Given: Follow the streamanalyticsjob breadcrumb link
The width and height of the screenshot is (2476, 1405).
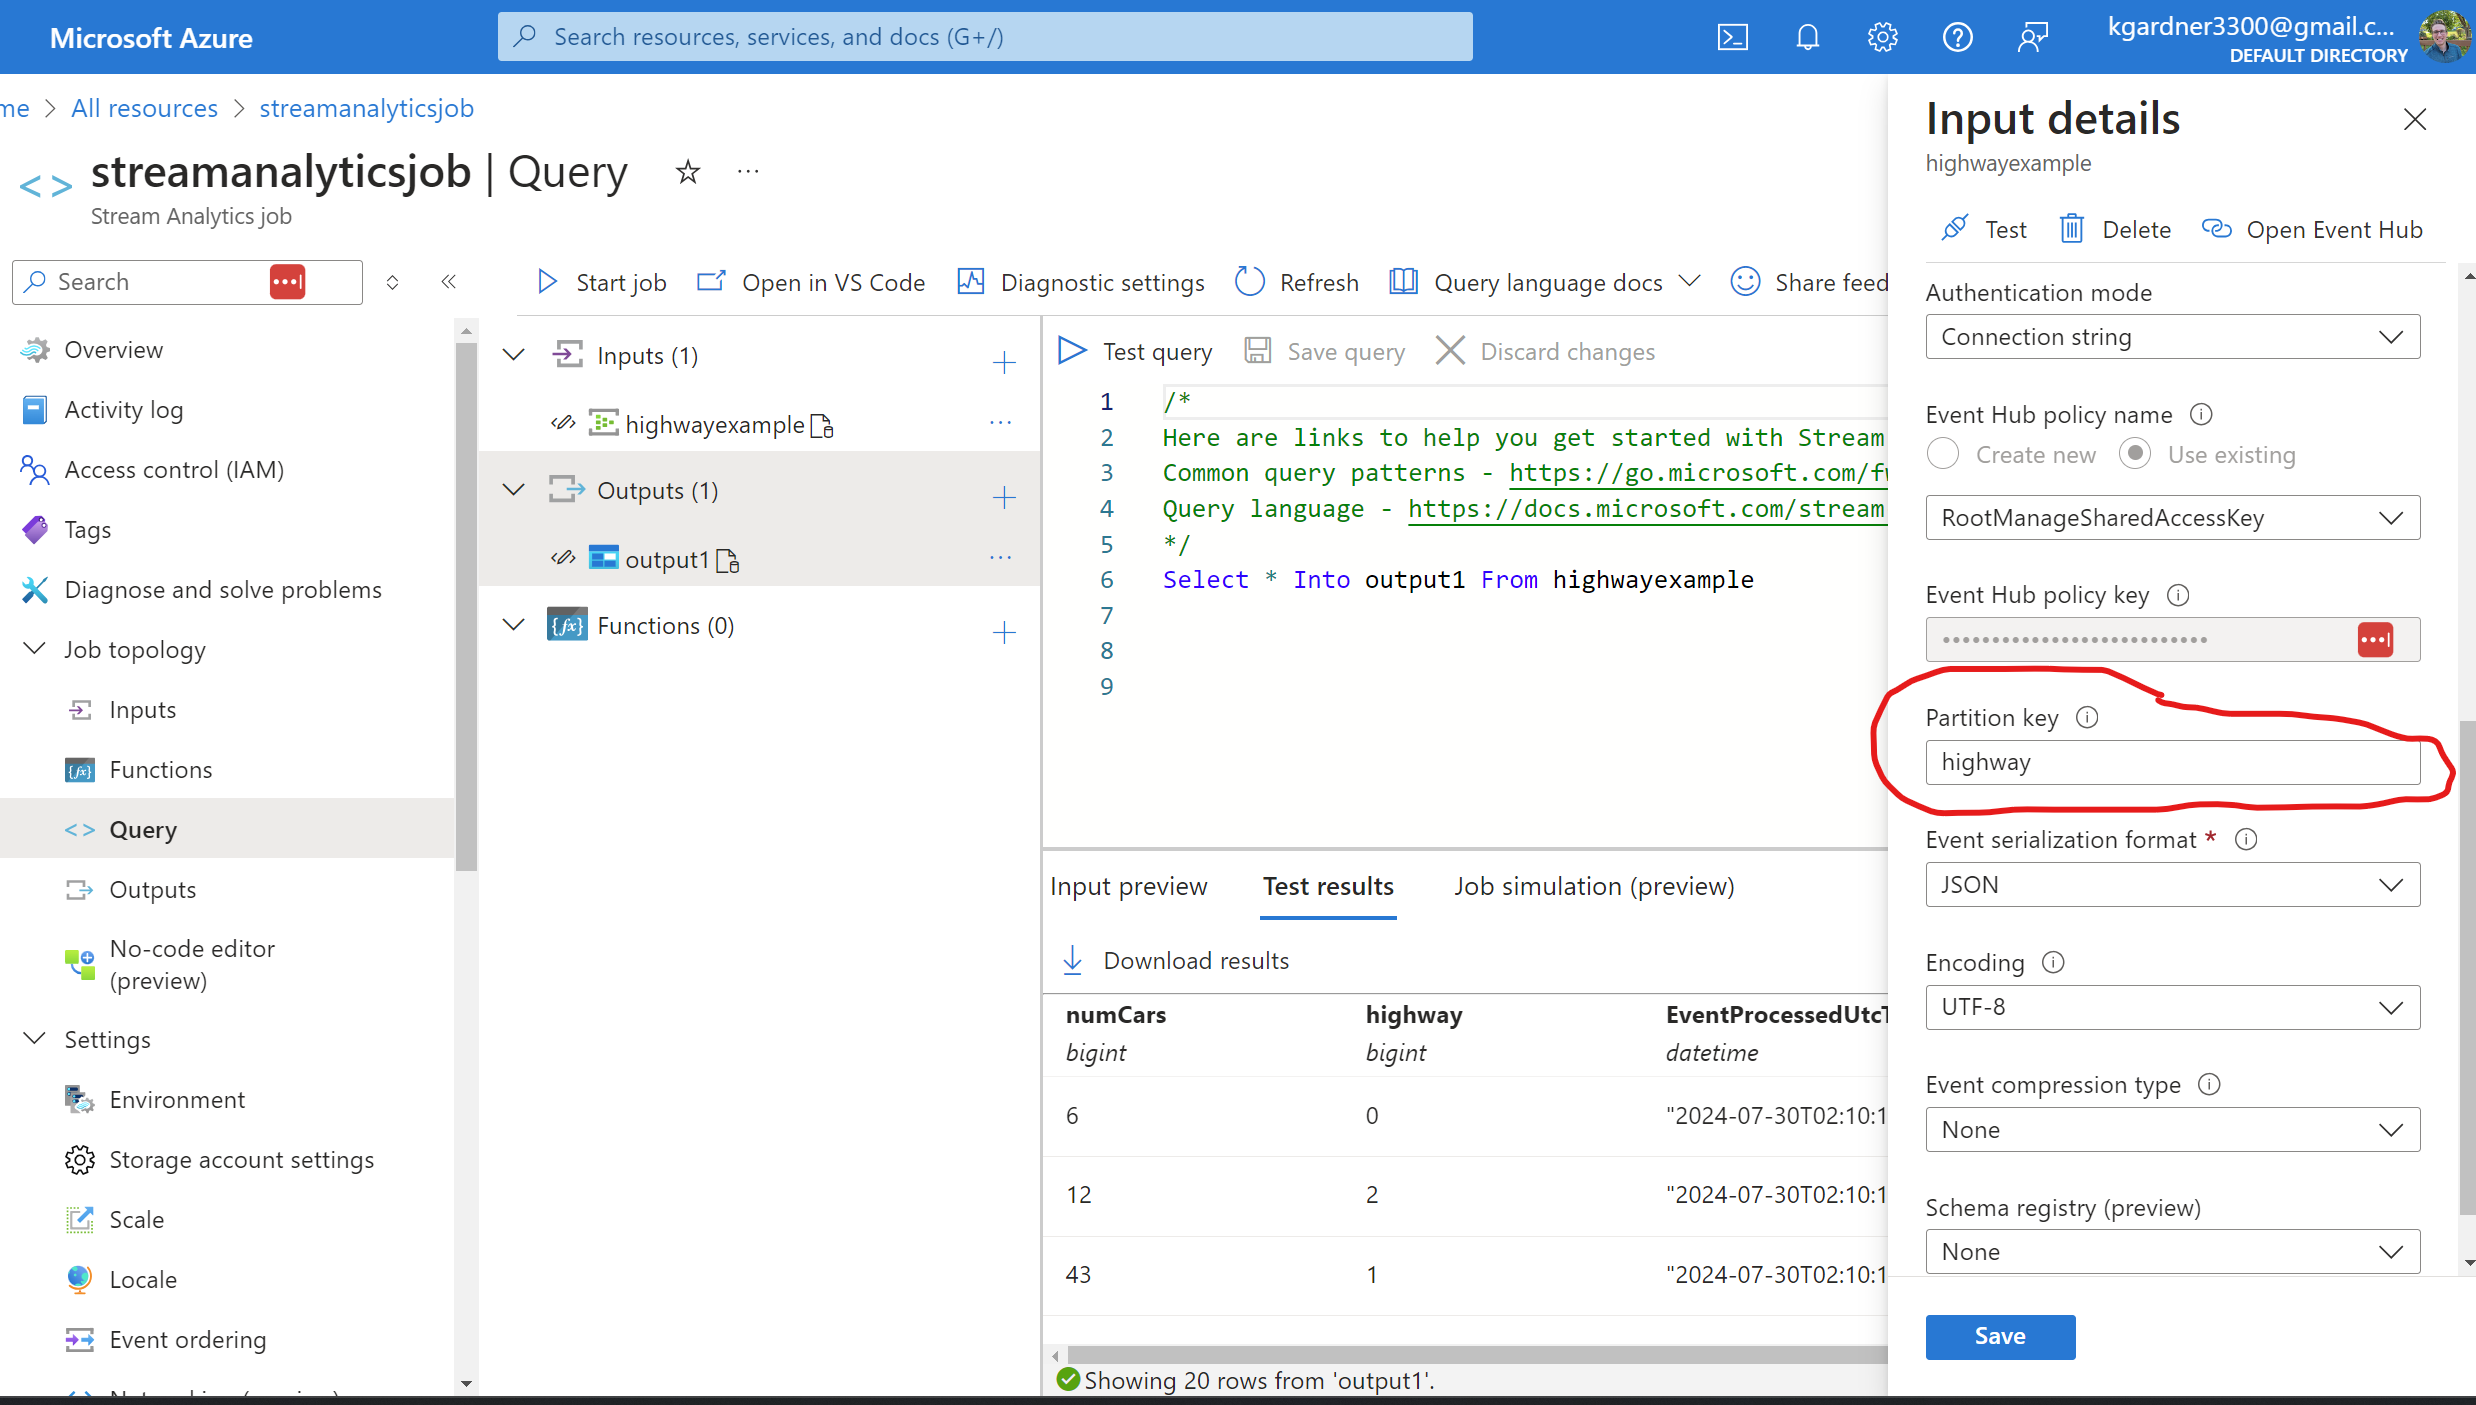Looking at the screenshot, I should pos(366,108).
